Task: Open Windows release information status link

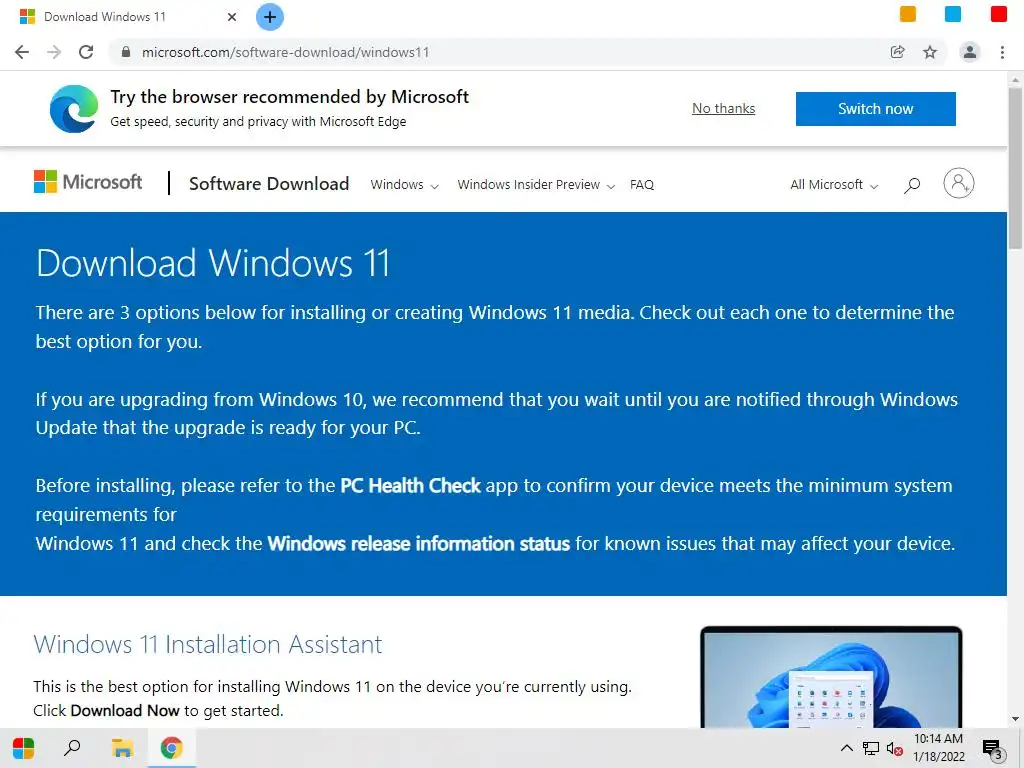Action: tap(419, 543)
